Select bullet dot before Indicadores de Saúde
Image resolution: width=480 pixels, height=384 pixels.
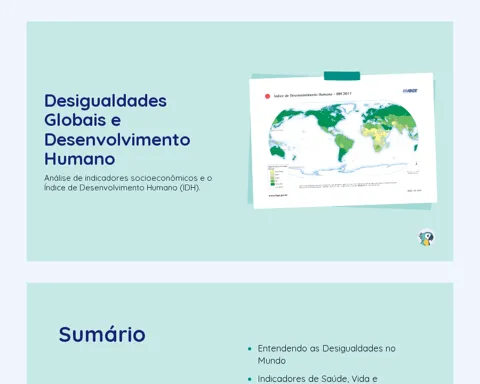(x=250, y=379)
